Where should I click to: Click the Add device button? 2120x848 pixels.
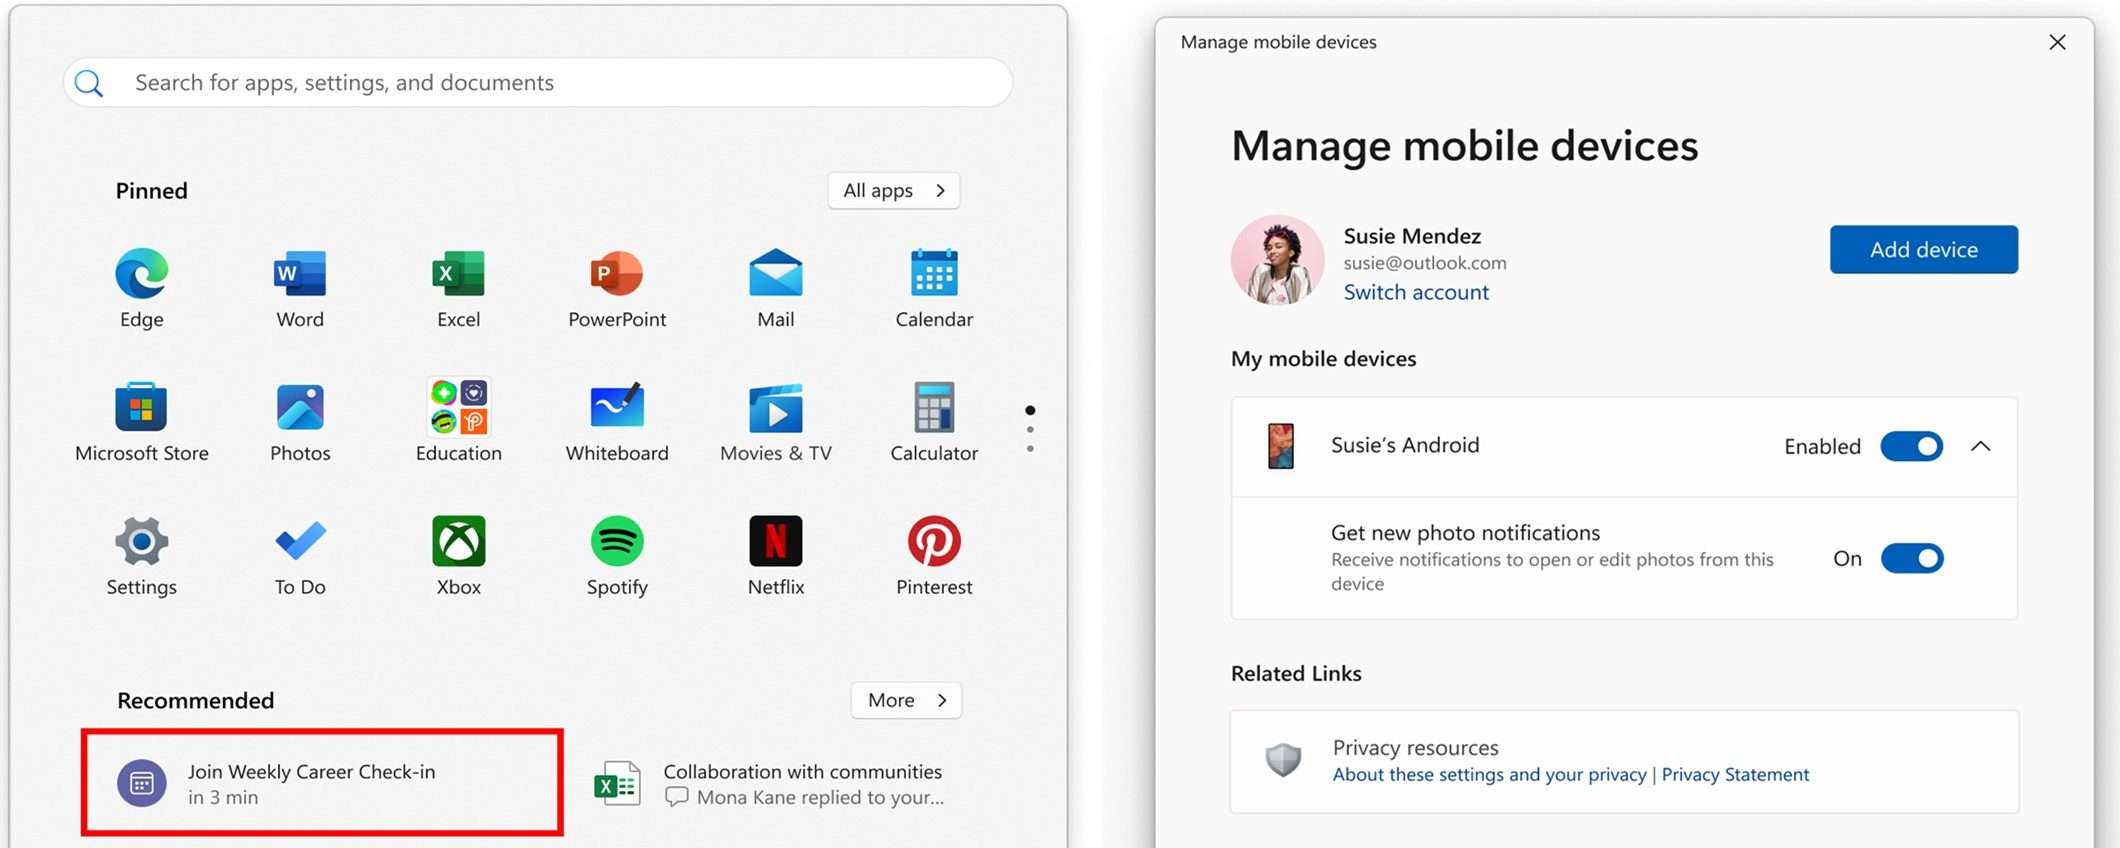point(1924,249)
